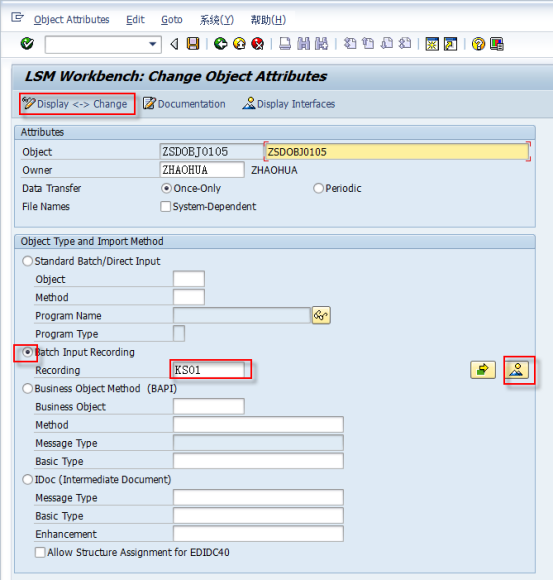The height and width of the screenshot is (580, 554).
Task: Toggle the System-Dependent checkbox
Action: 165,206
